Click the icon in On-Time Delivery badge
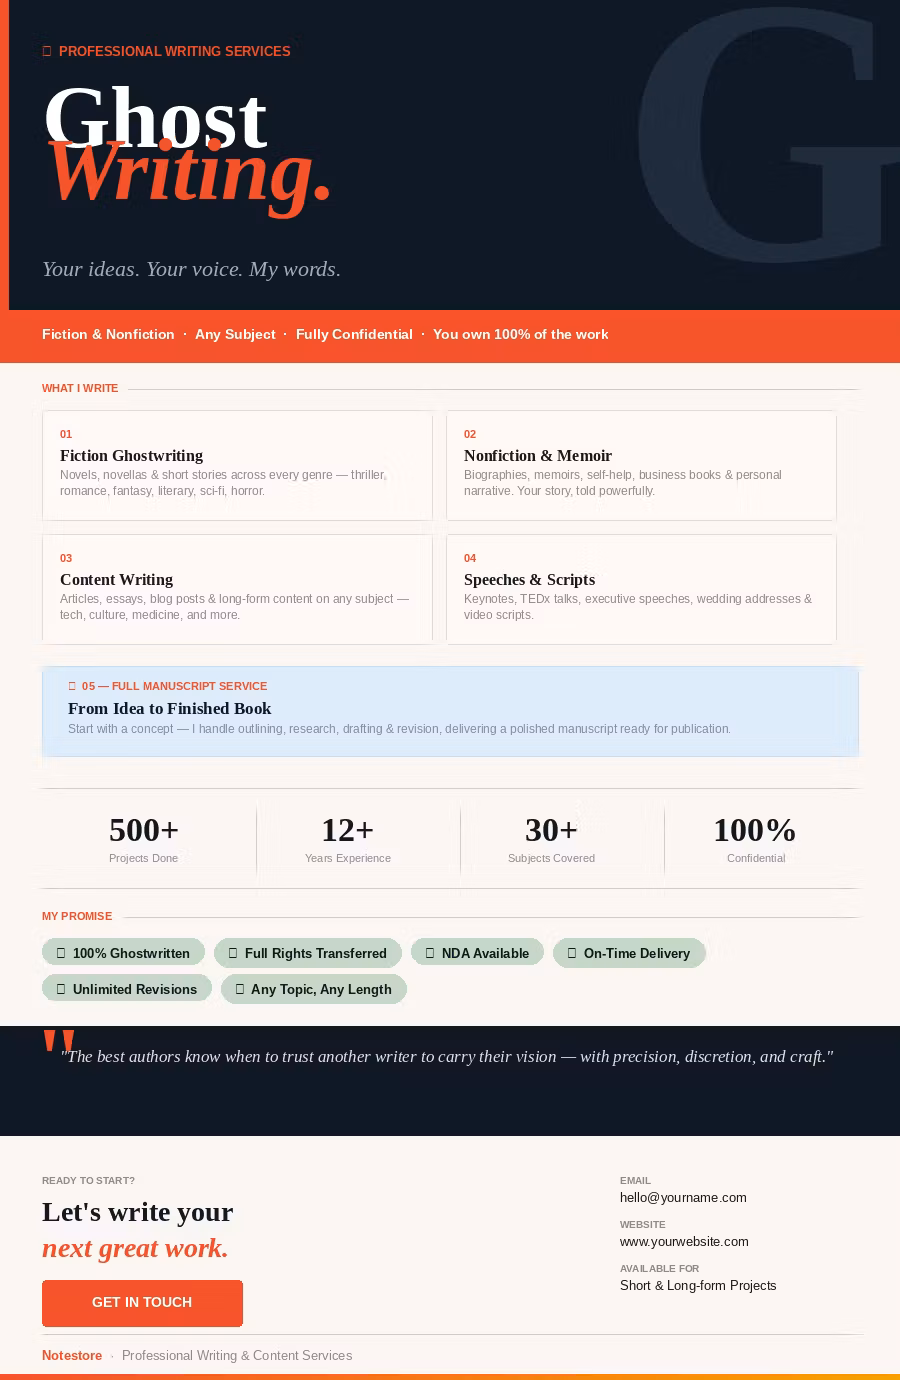Image resolution: width=900 pixels, height=1380 pixels. 572,954
